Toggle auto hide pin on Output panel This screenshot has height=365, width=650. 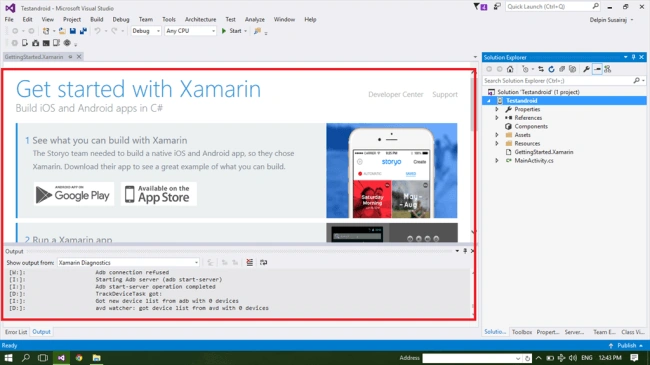[x=465, y=251]
